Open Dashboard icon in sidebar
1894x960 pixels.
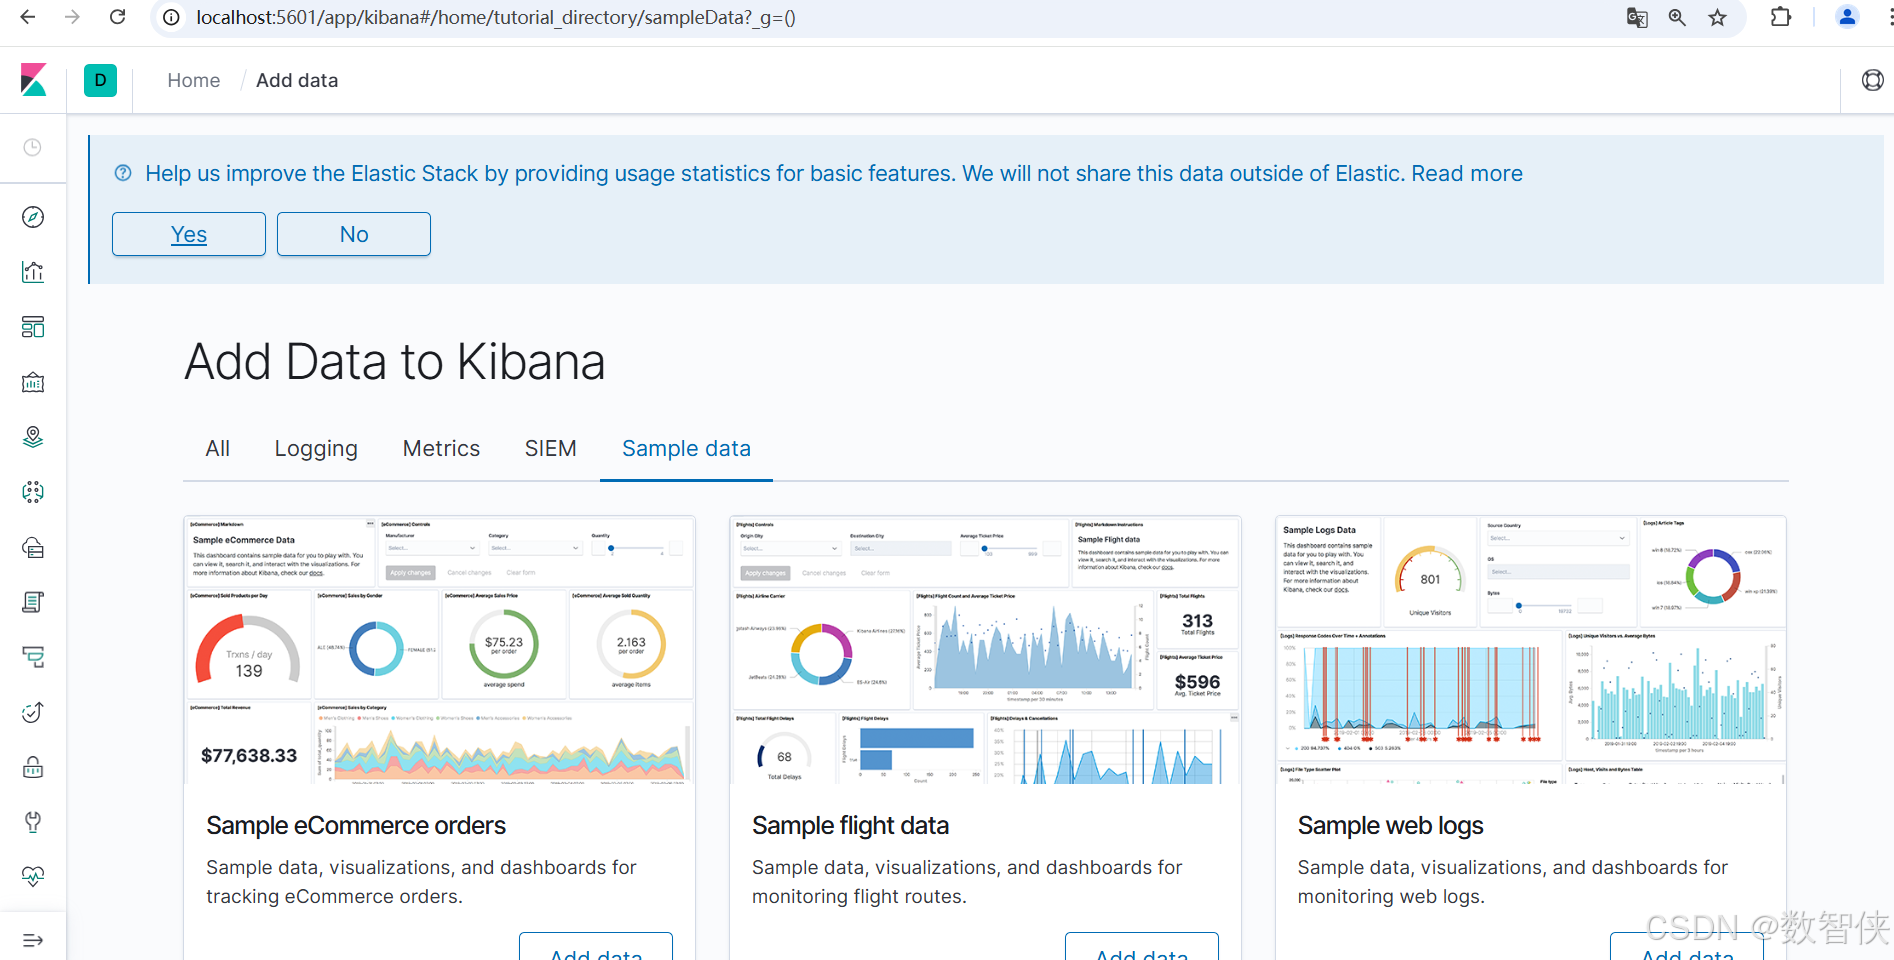[x=33, y=327]
